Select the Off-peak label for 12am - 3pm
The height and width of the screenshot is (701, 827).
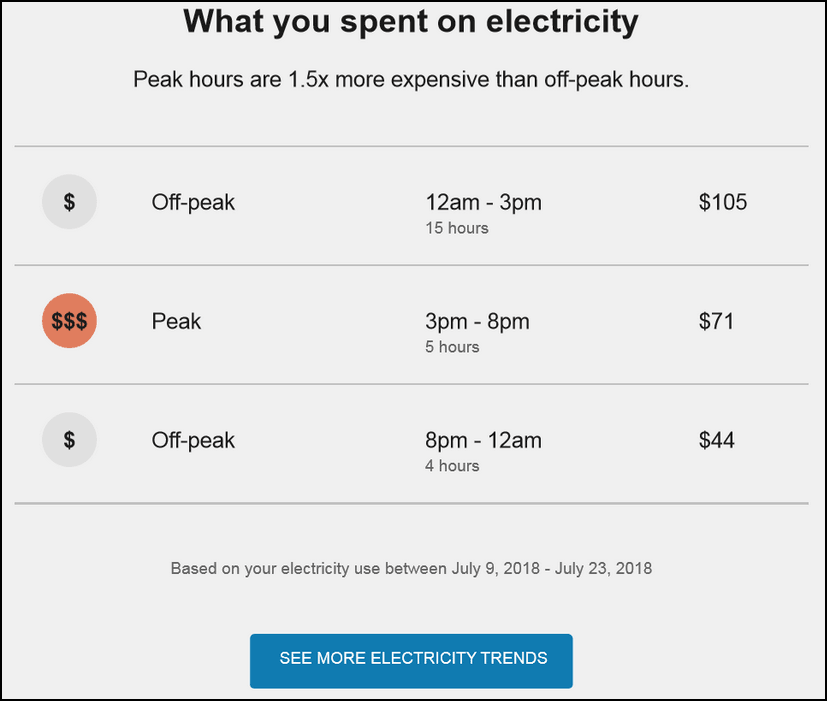pyautogui.click(x=193, y=203)
